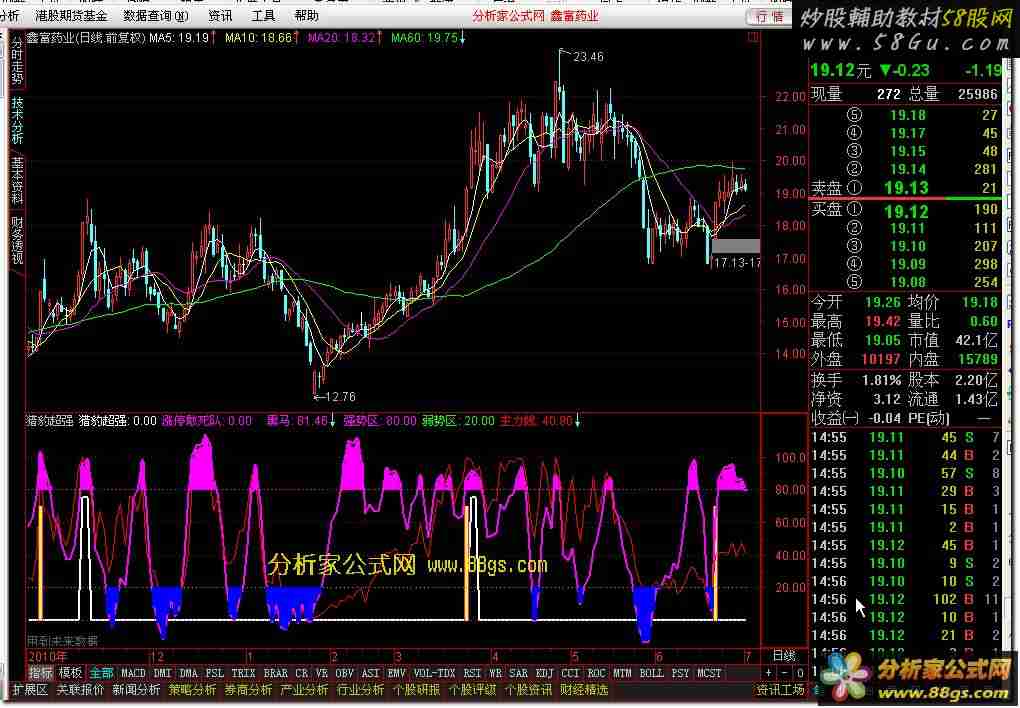Open the 个股资讯 link

(x=528, y=690)
